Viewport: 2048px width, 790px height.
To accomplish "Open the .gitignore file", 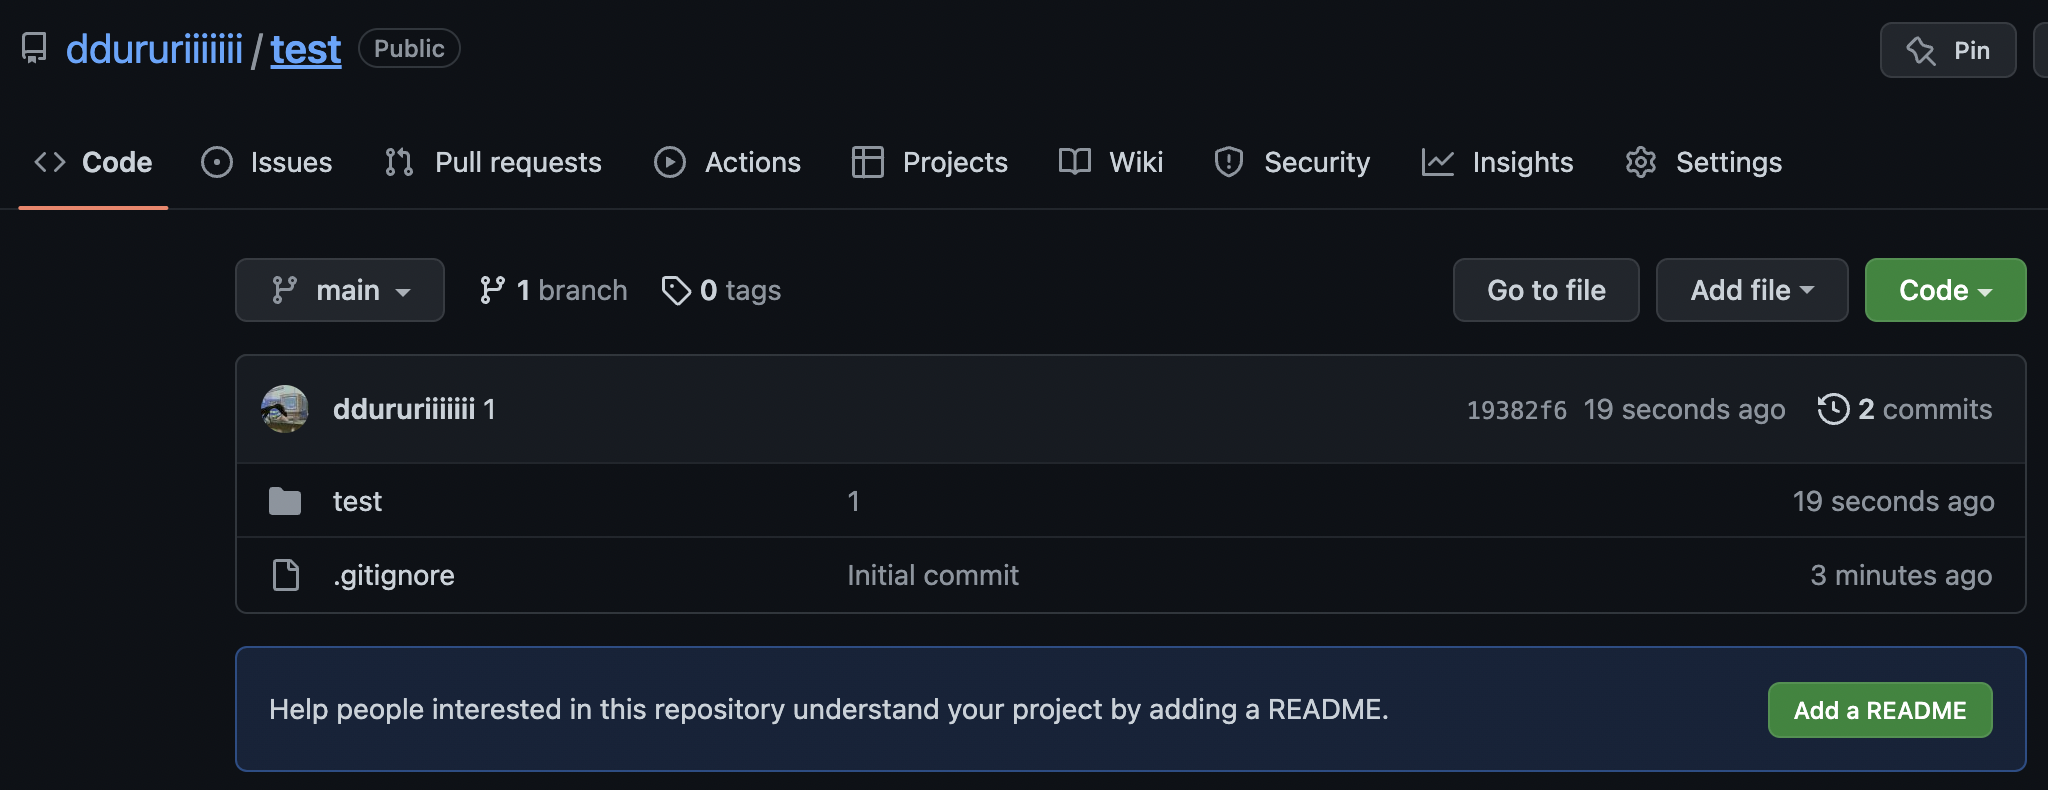I will (x=394, y=575).
